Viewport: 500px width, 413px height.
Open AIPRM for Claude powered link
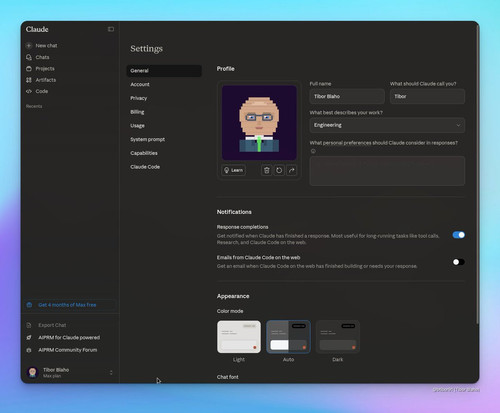click(x=69, y=338)
